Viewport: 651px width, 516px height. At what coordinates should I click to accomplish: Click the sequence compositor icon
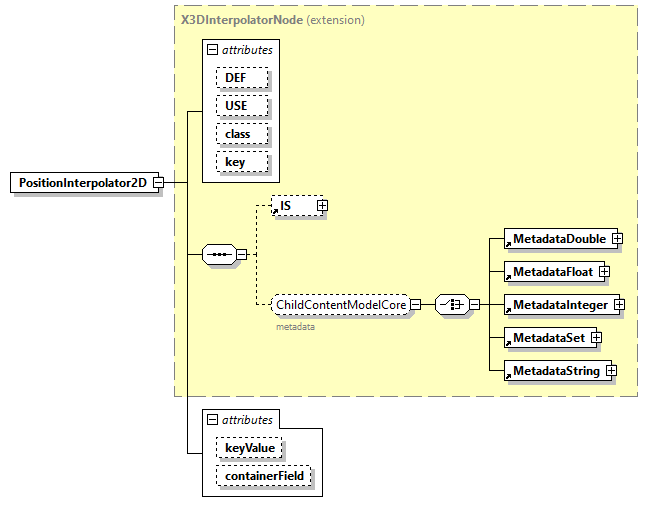click(219, 254)
